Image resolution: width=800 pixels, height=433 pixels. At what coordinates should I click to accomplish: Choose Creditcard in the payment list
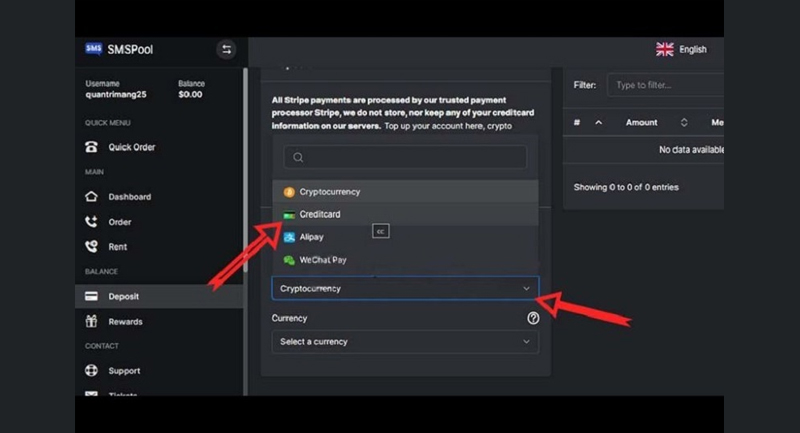tap(406, 214)
